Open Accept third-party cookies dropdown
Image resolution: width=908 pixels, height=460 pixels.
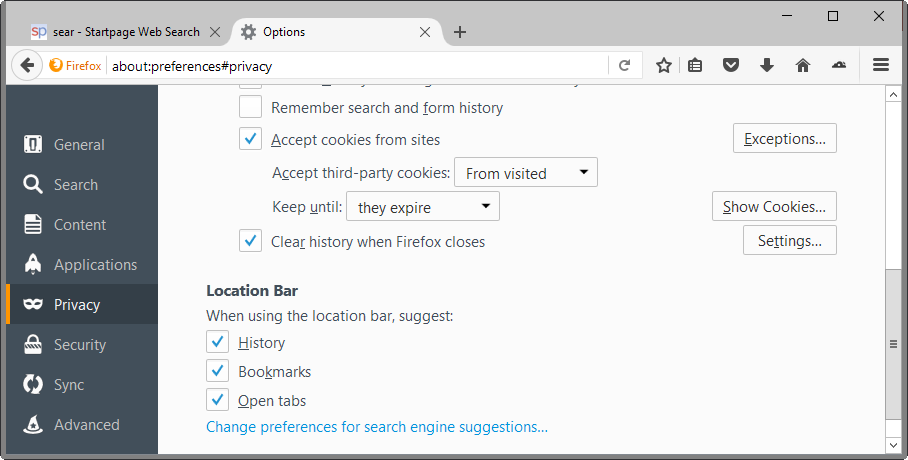pos(526,173)
